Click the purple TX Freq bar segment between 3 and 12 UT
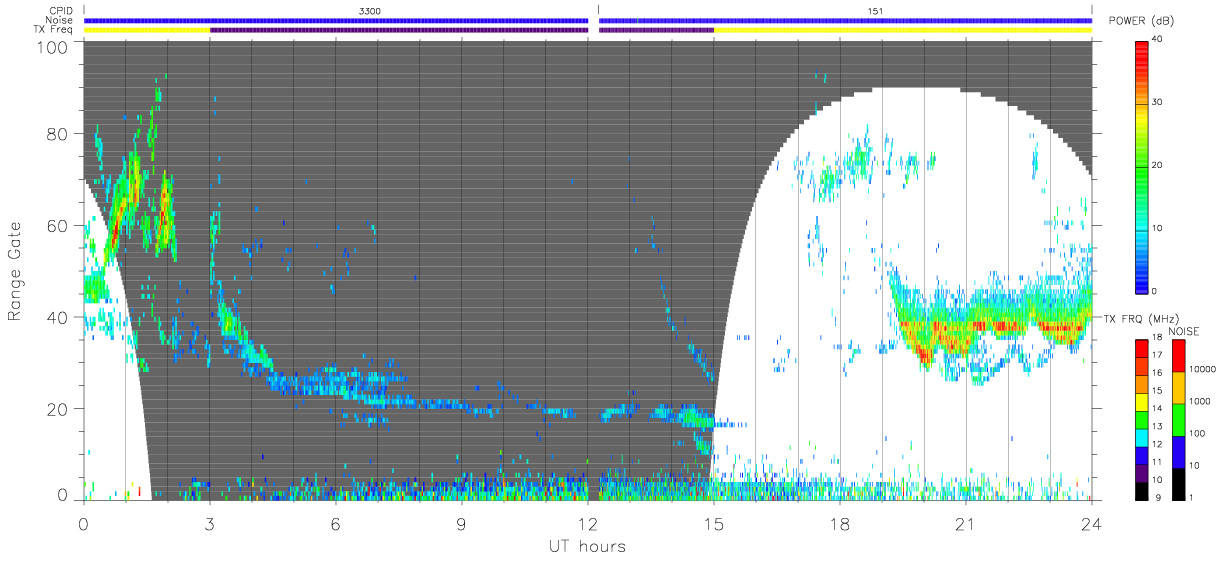 [x=399, y=30]
